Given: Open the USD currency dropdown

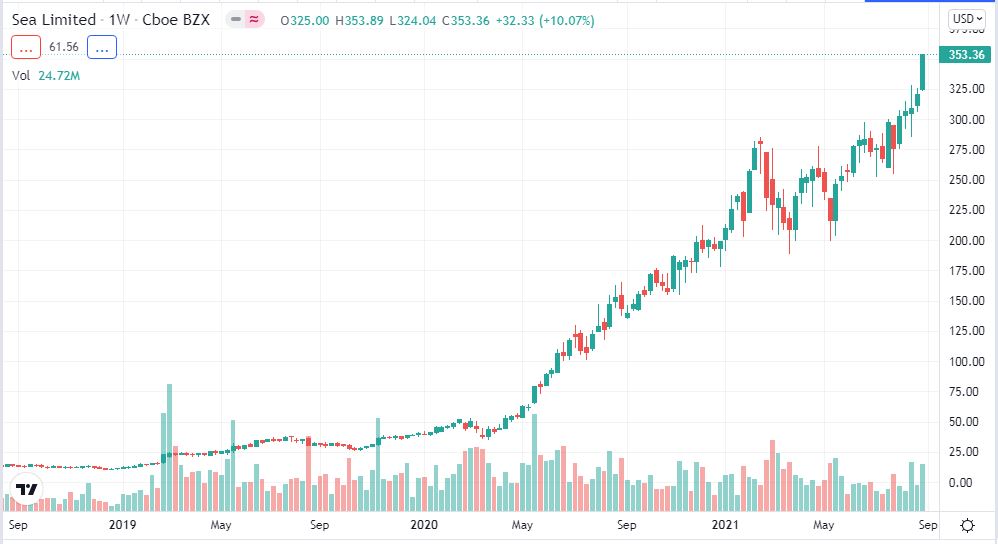Looking at the screenshot, I should pos(967,18).
